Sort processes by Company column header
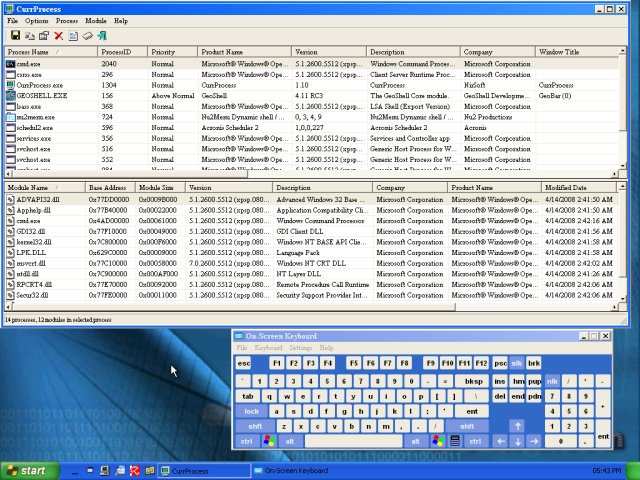 coord(498,52)
